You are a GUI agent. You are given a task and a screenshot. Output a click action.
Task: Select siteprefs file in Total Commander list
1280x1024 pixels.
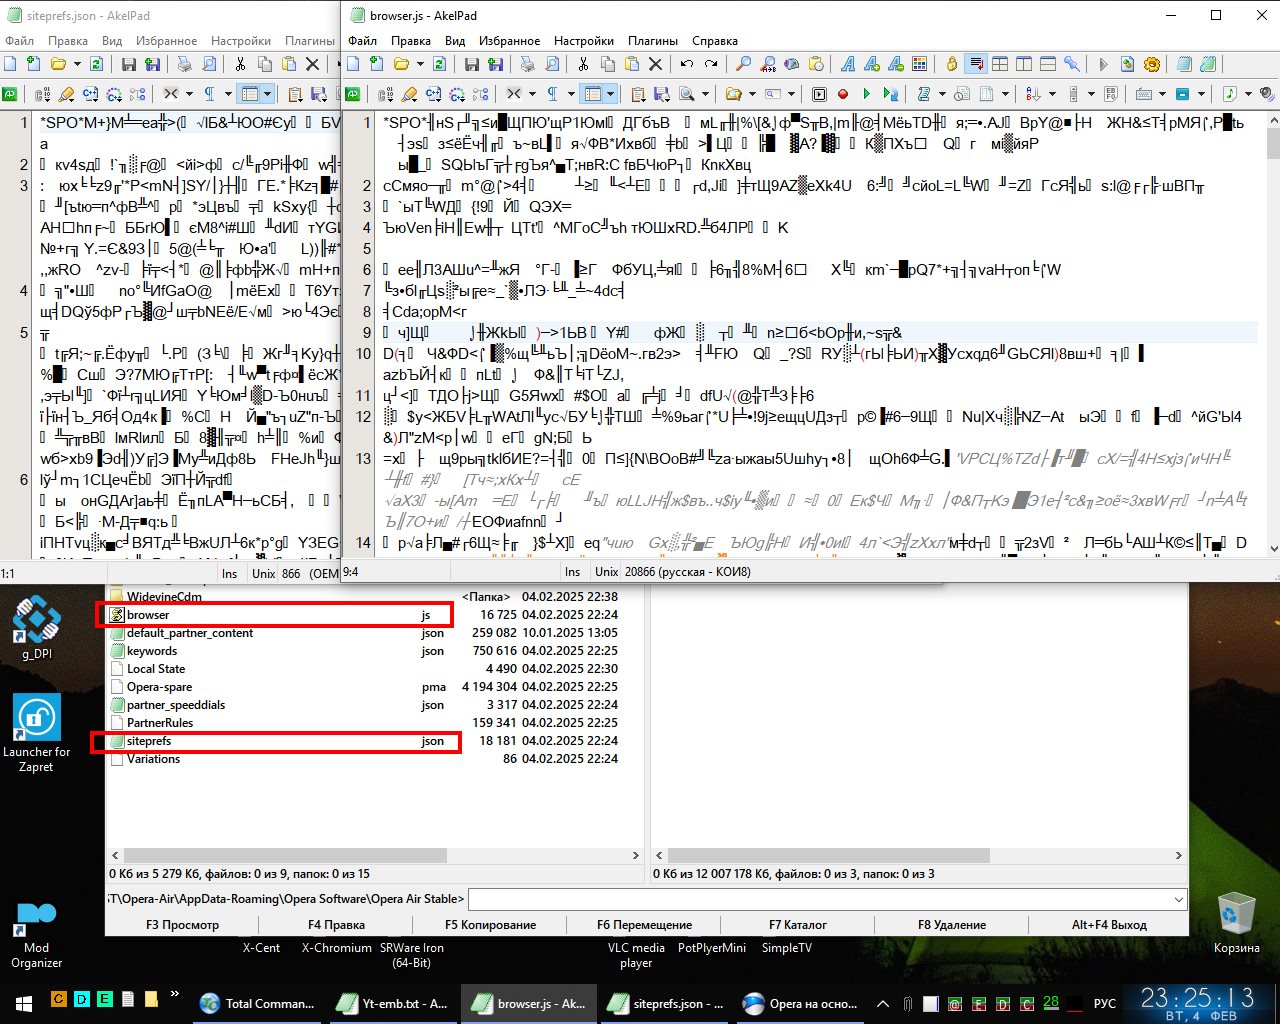[149, 741]
